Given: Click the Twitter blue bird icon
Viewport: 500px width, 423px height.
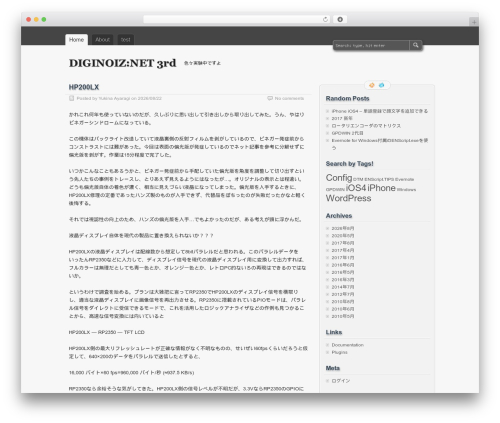Looking at the screenshot, I should [x=382, y=85].
